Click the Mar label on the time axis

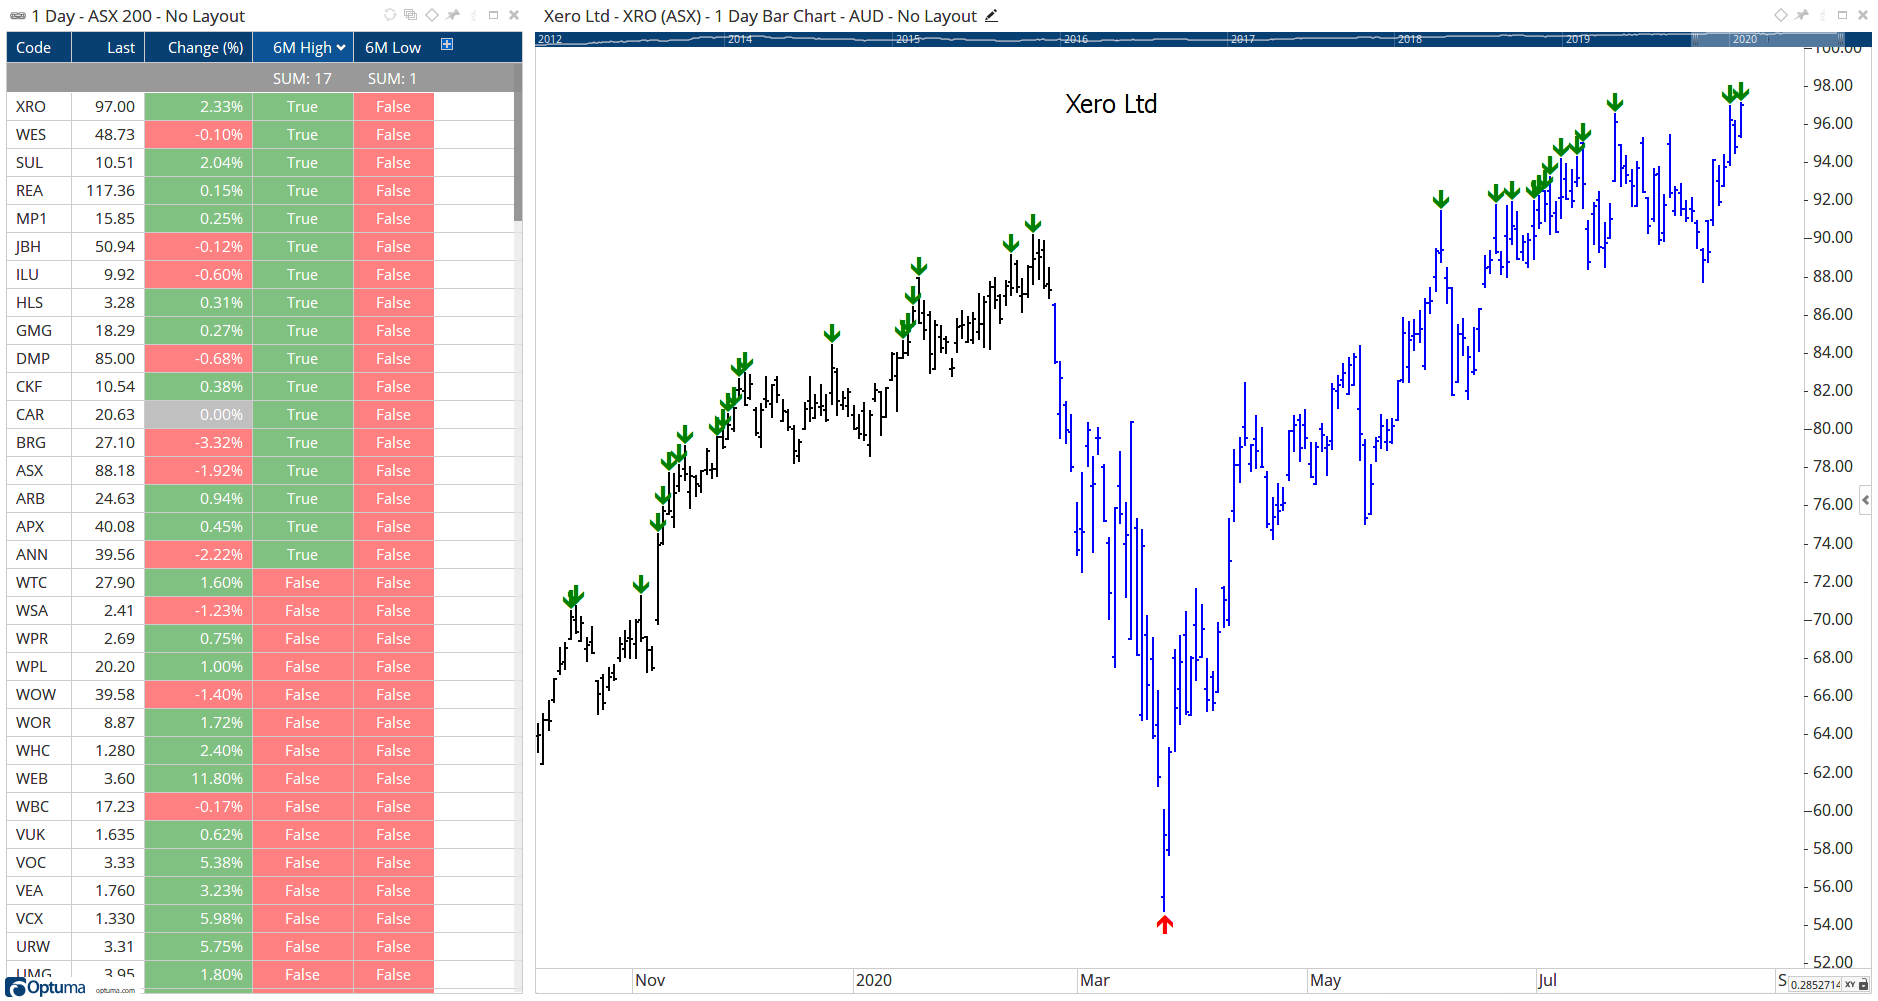coord(1095,980)
